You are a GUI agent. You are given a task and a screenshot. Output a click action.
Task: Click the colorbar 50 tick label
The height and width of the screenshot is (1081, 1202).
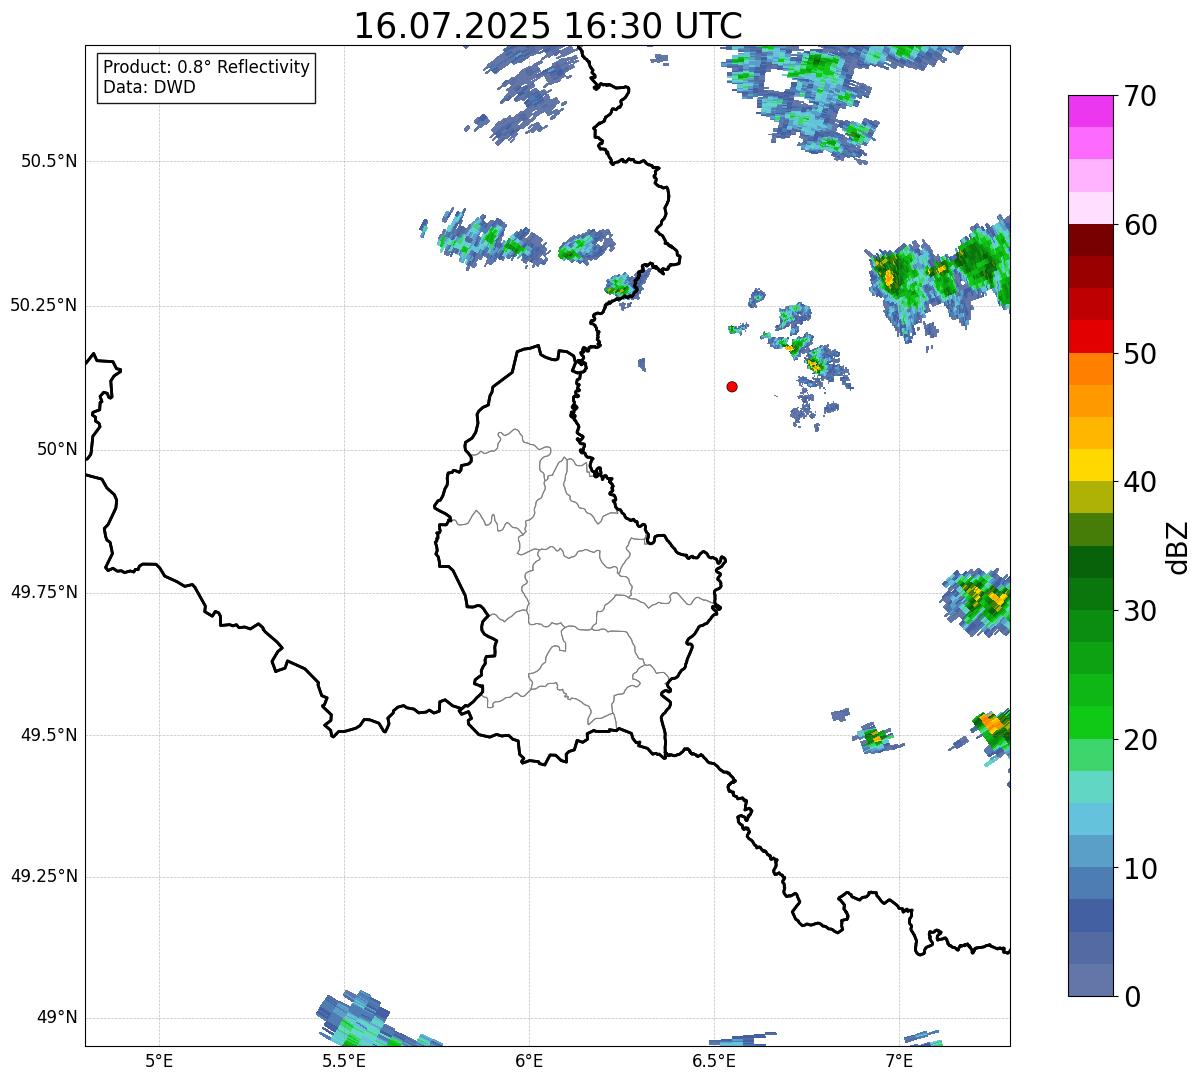coord(1141,354)
